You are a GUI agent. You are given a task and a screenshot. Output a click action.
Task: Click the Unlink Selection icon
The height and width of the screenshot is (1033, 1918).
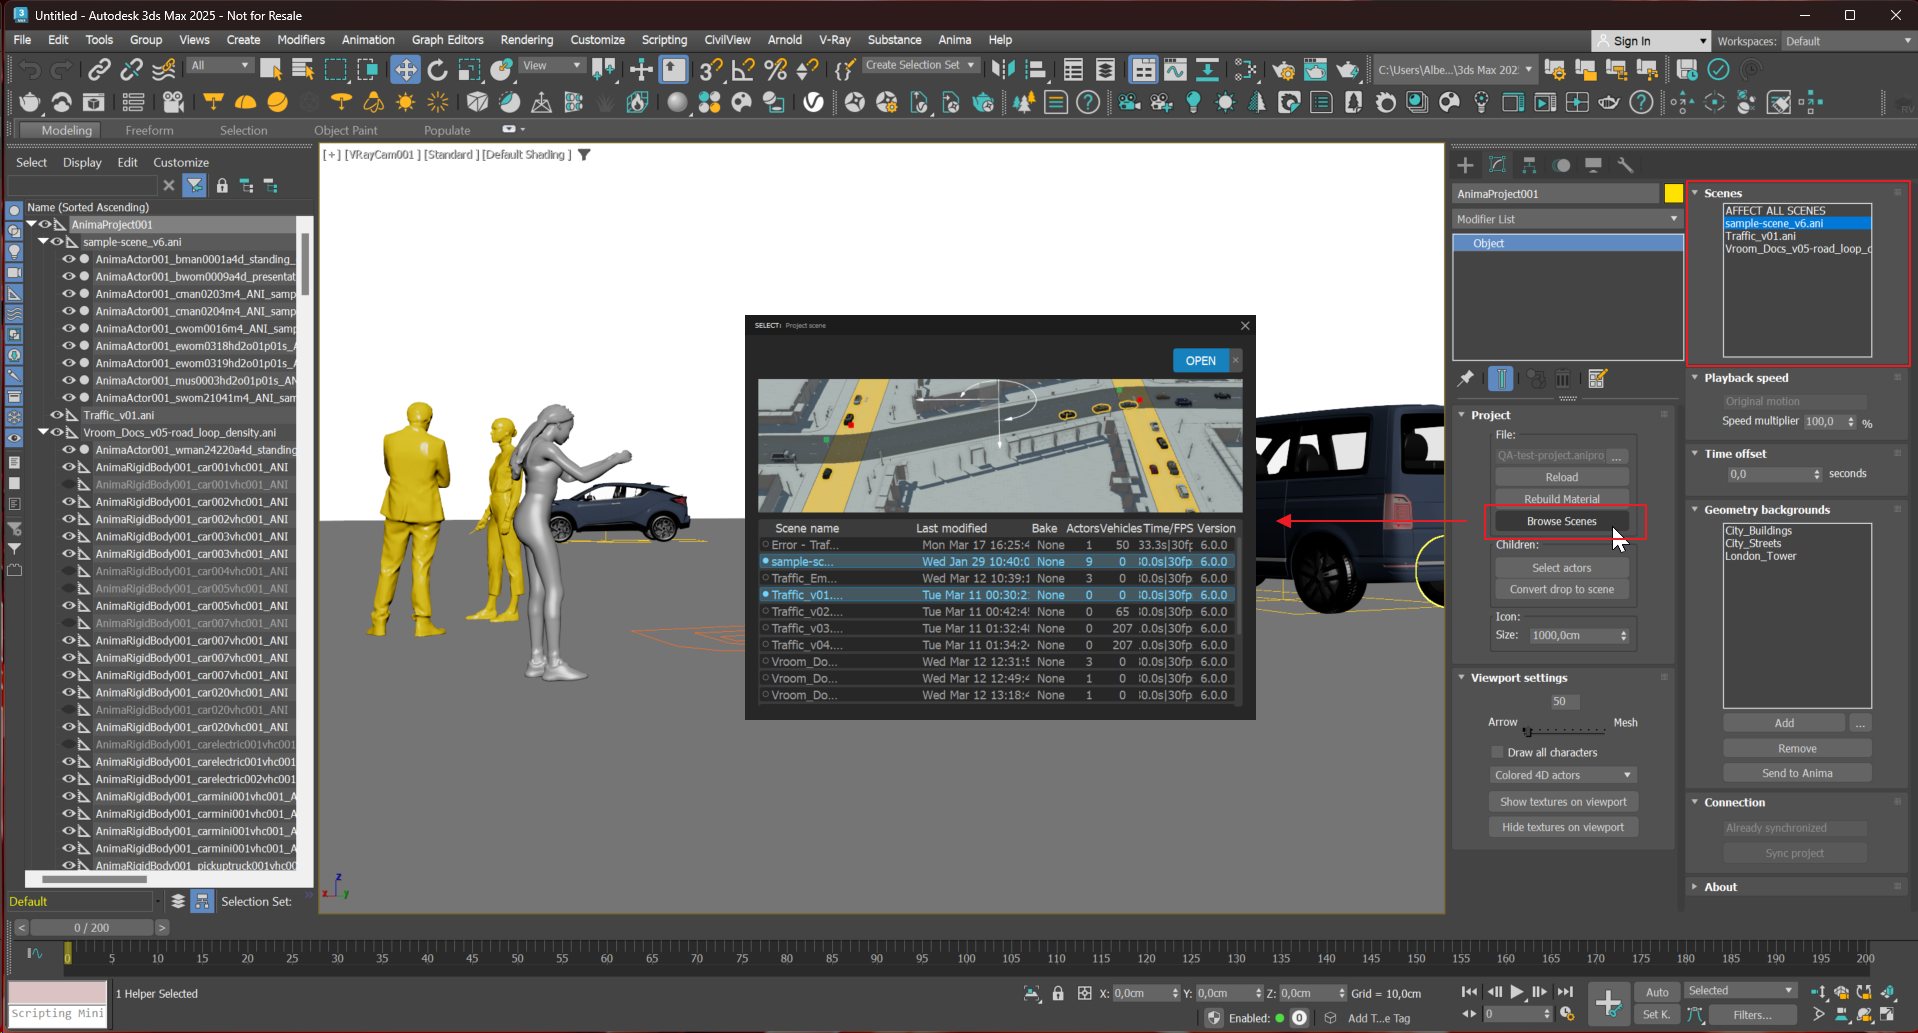(x=131, y=69)
